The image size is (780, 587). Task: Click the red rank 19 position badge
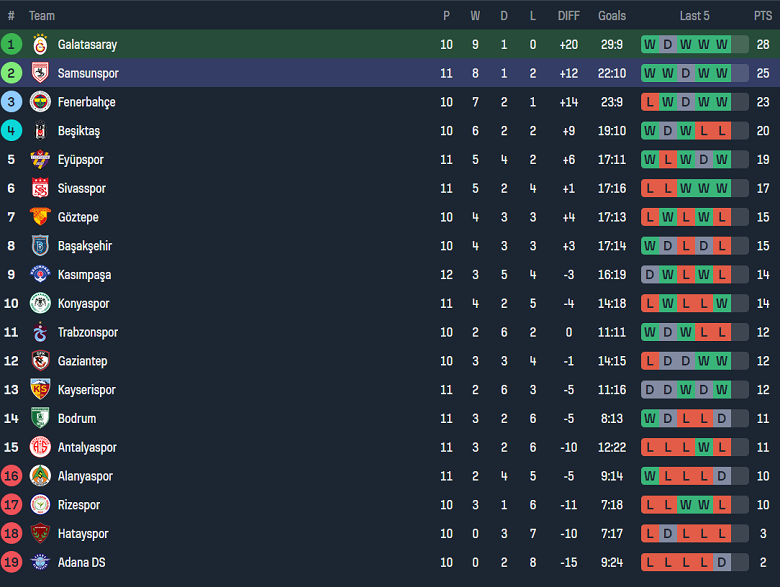pos(11,562)
